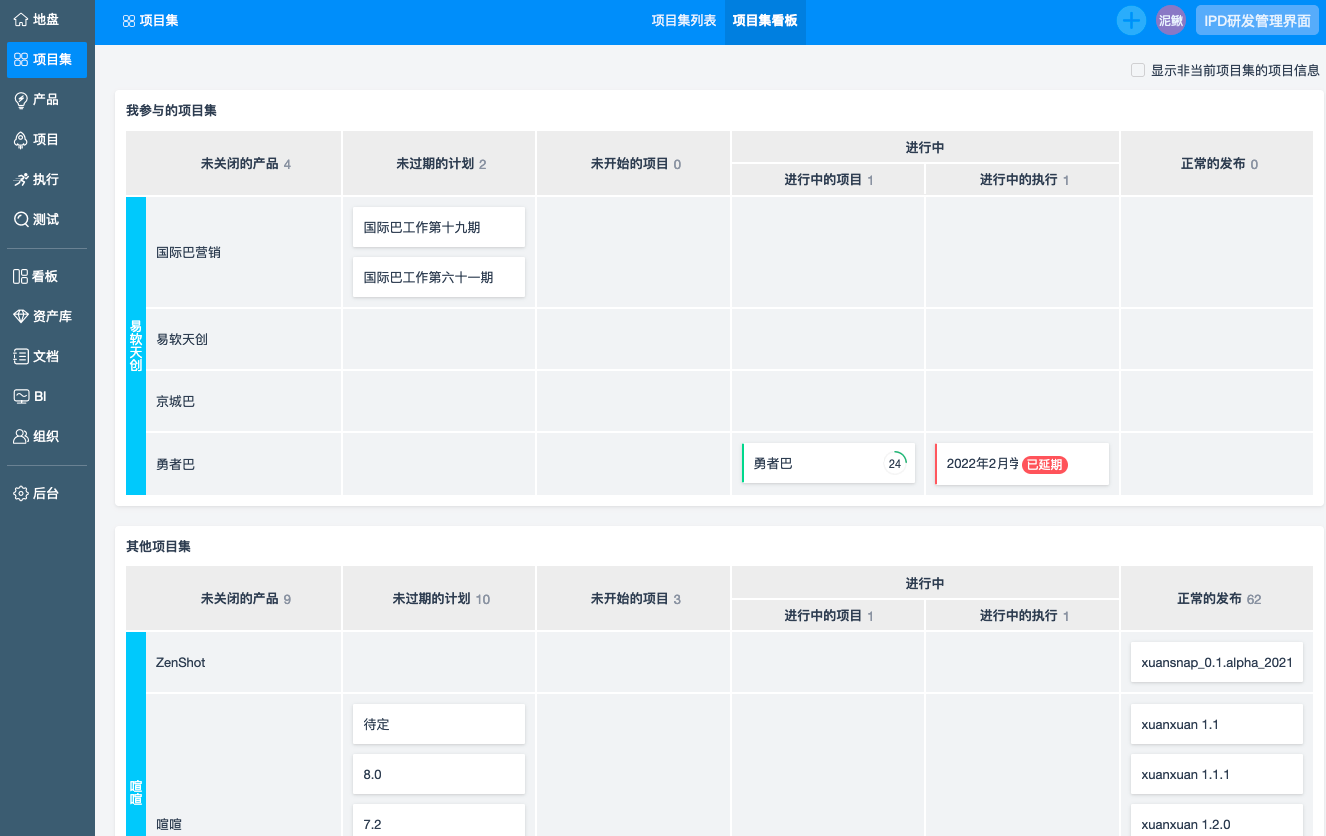Open the 资产库 diamond icon

pos(21,316)
